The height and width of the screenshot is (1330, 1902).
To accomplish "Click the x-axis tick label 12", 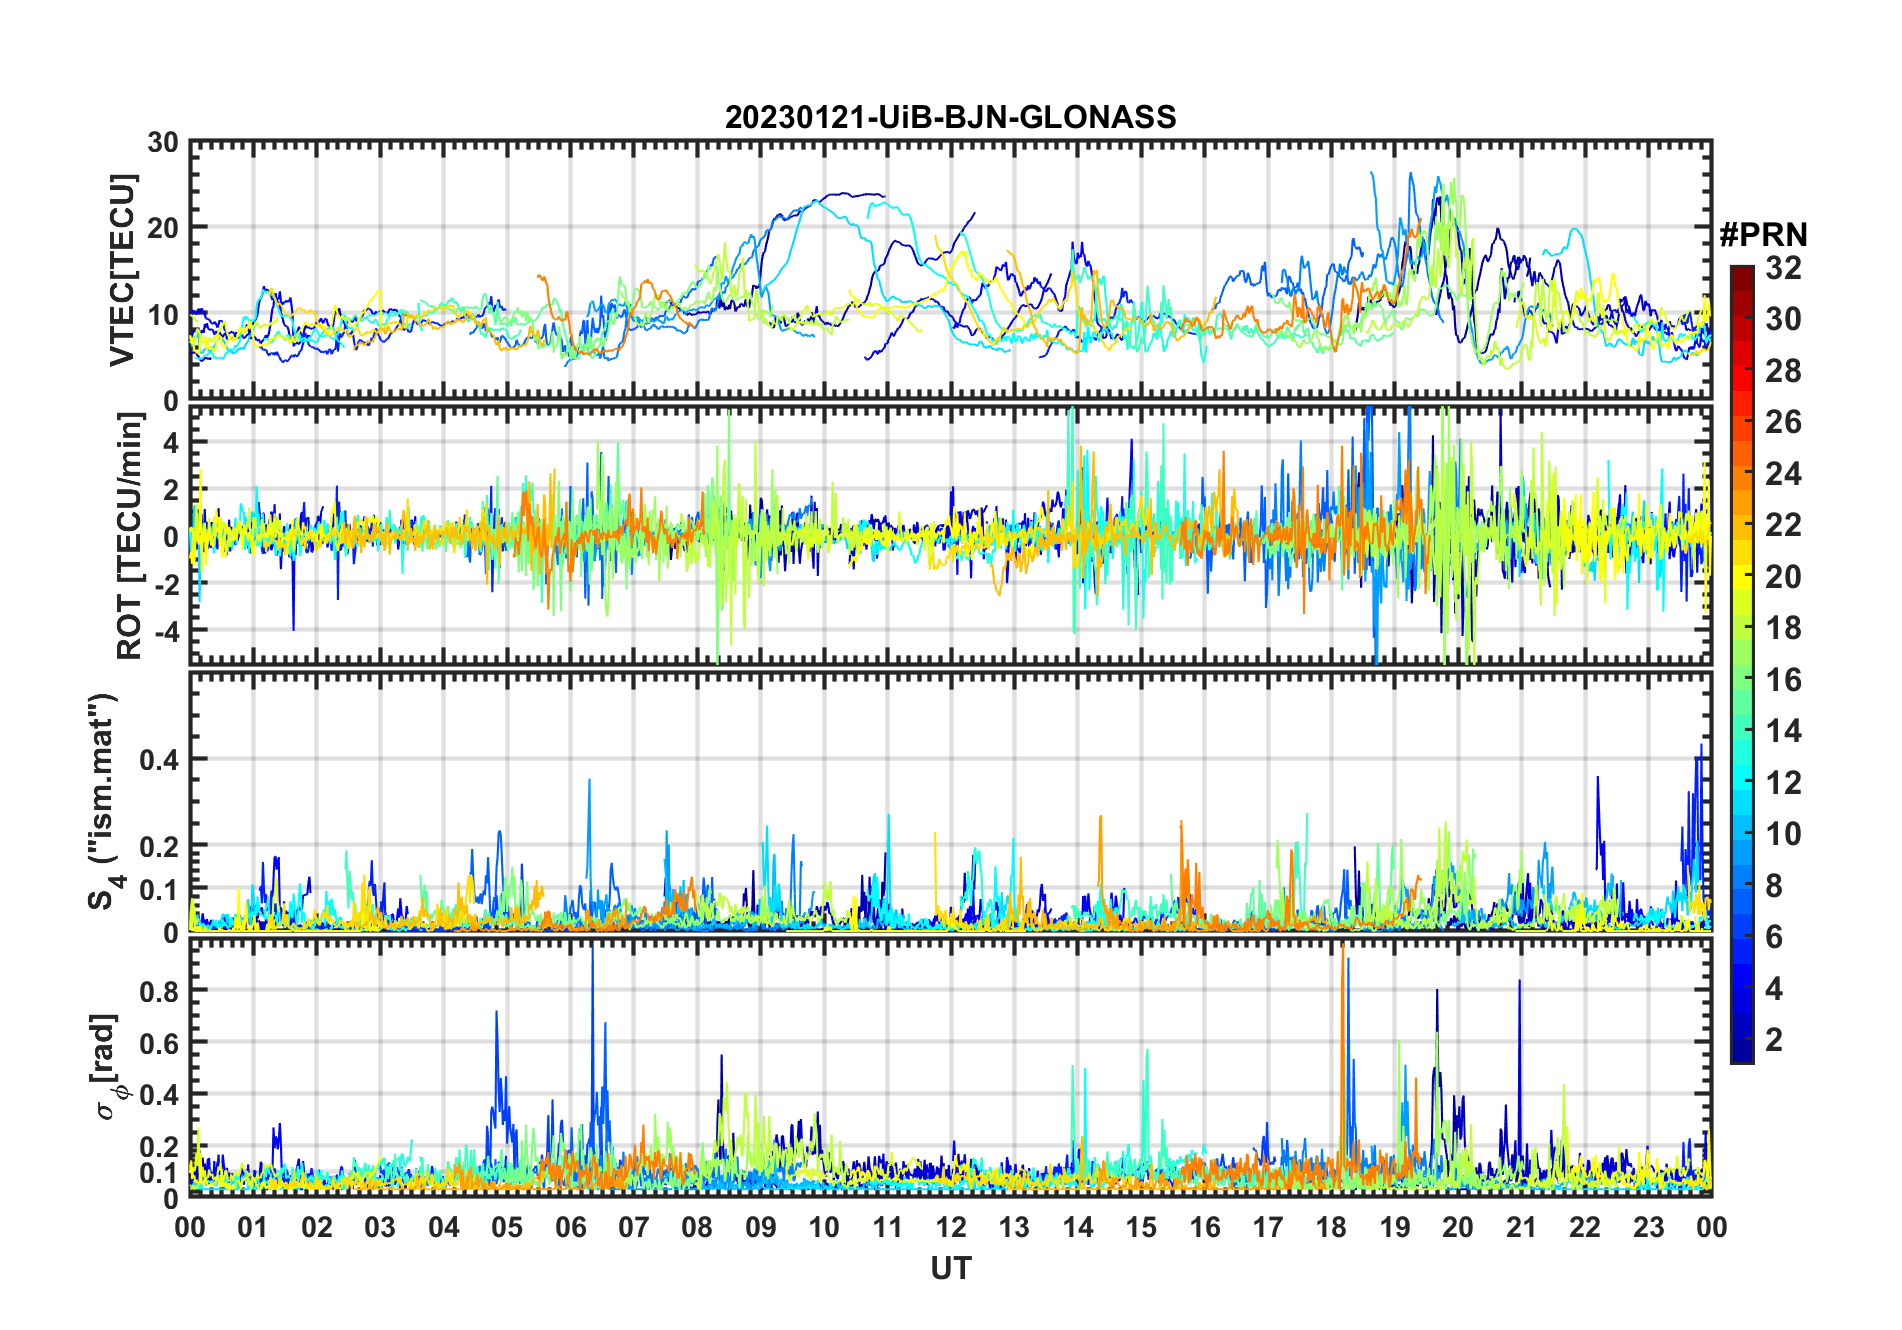I will tap(951, 1227).
